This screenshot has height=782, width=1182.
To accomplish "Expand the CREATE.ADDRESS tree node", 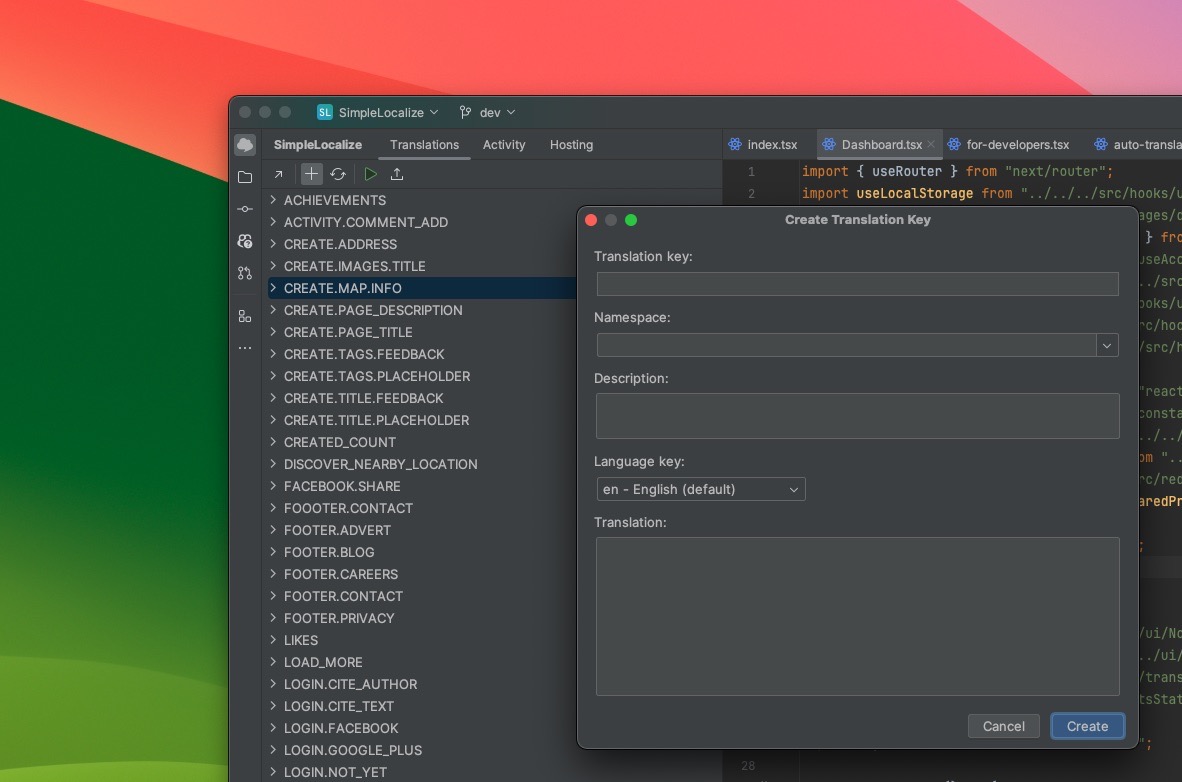I will [x=273, y=244].
